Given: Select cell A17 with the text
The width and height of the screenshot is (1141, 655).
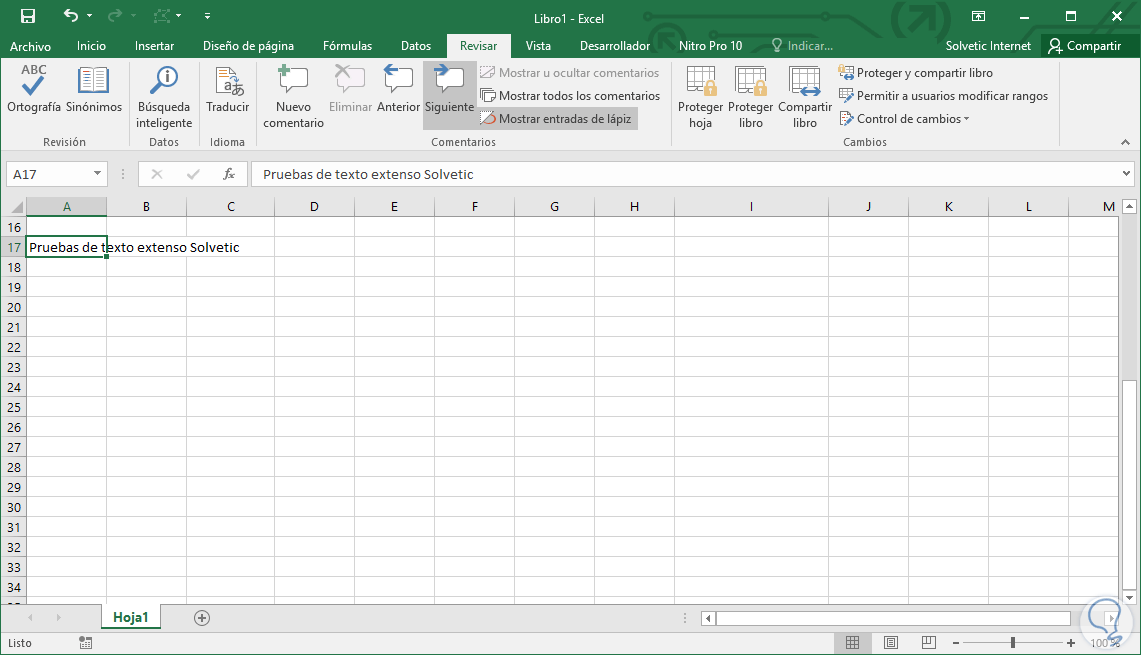Looking at the screenshot, I should 66,247.
